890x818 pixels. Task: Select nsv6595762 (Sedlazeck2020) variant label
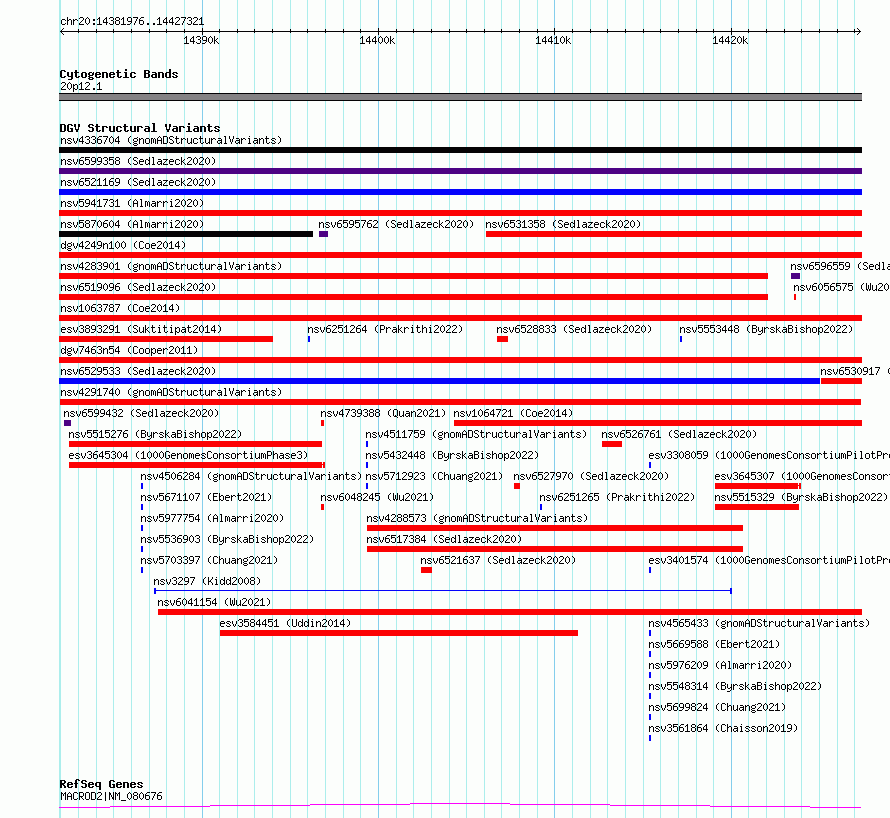[x=396, y=224]
